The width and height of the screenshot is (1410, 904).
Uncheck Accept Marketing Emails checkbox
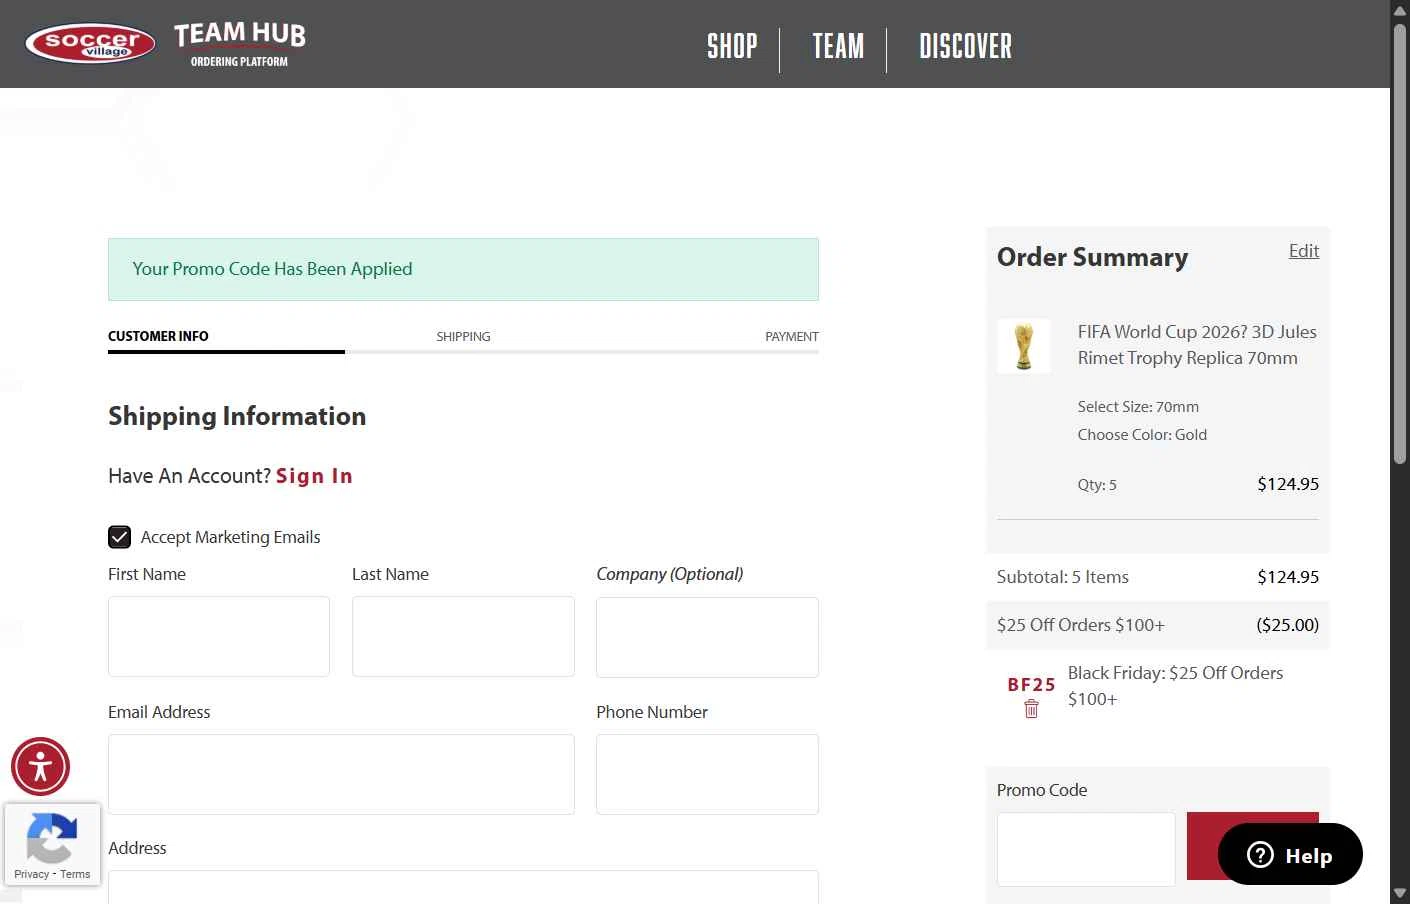[x=119, y=537]
